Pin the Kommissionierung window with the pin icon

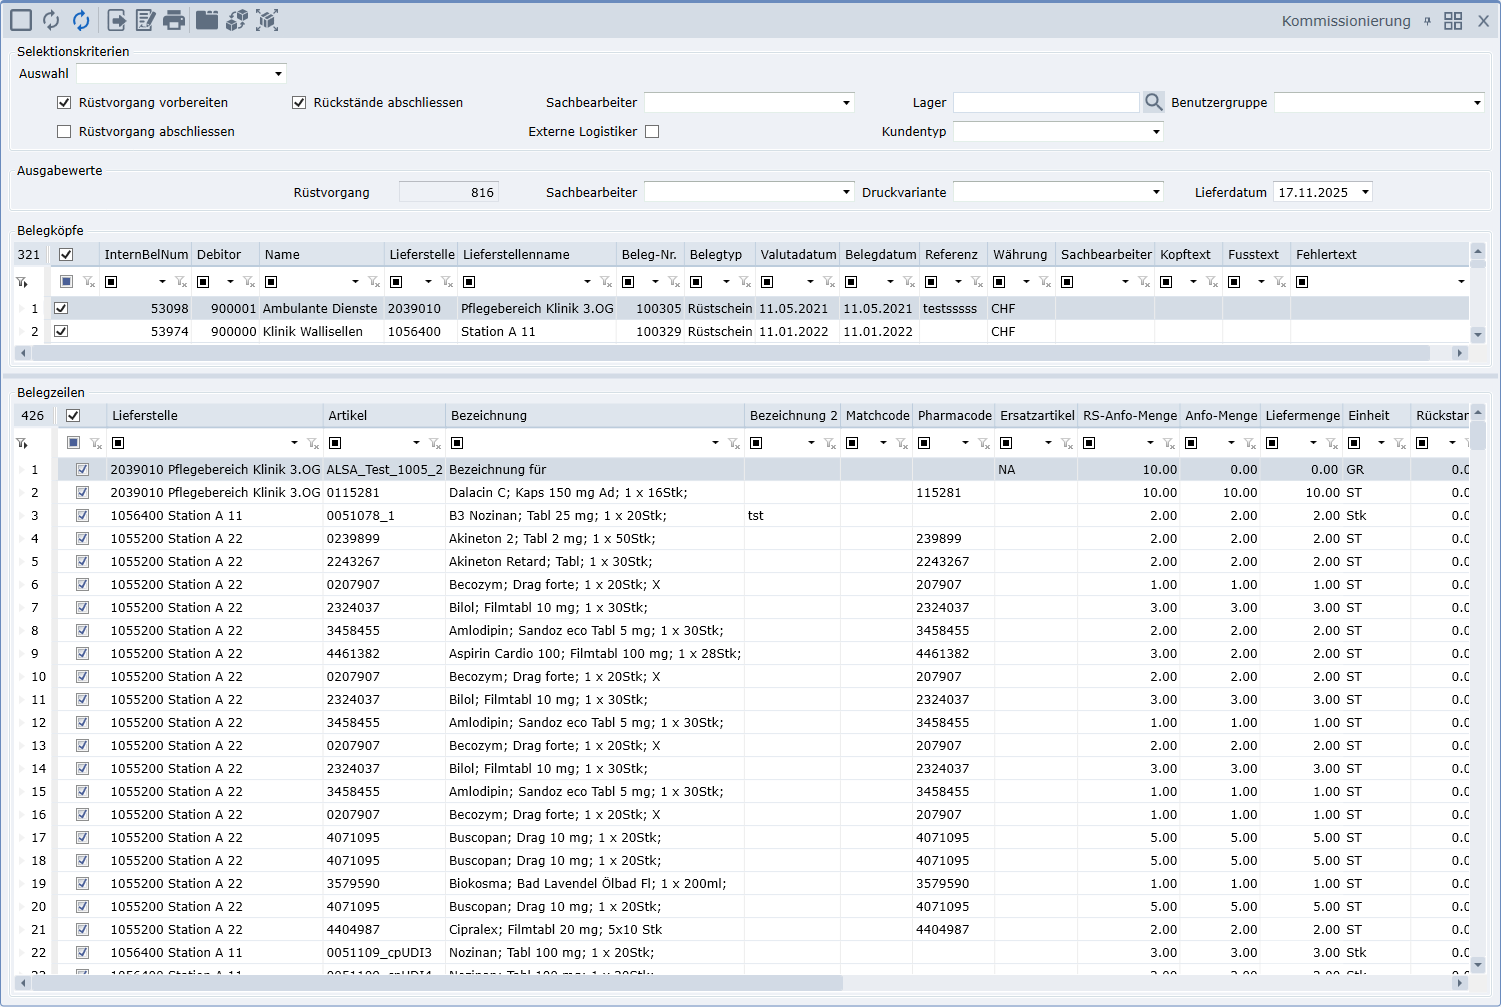pos(1427,21)
